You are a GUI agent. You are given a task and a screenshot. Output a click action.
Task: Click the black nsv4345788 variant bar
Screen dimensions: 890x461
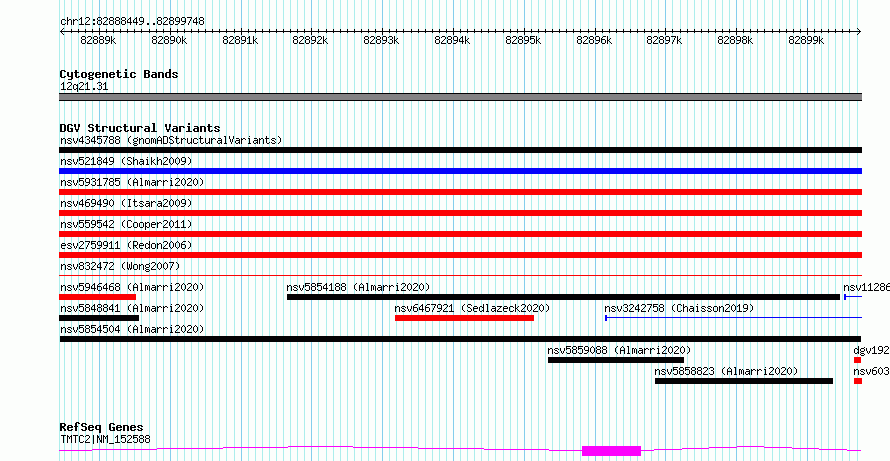pyautogui.click(x=460, y=150)
